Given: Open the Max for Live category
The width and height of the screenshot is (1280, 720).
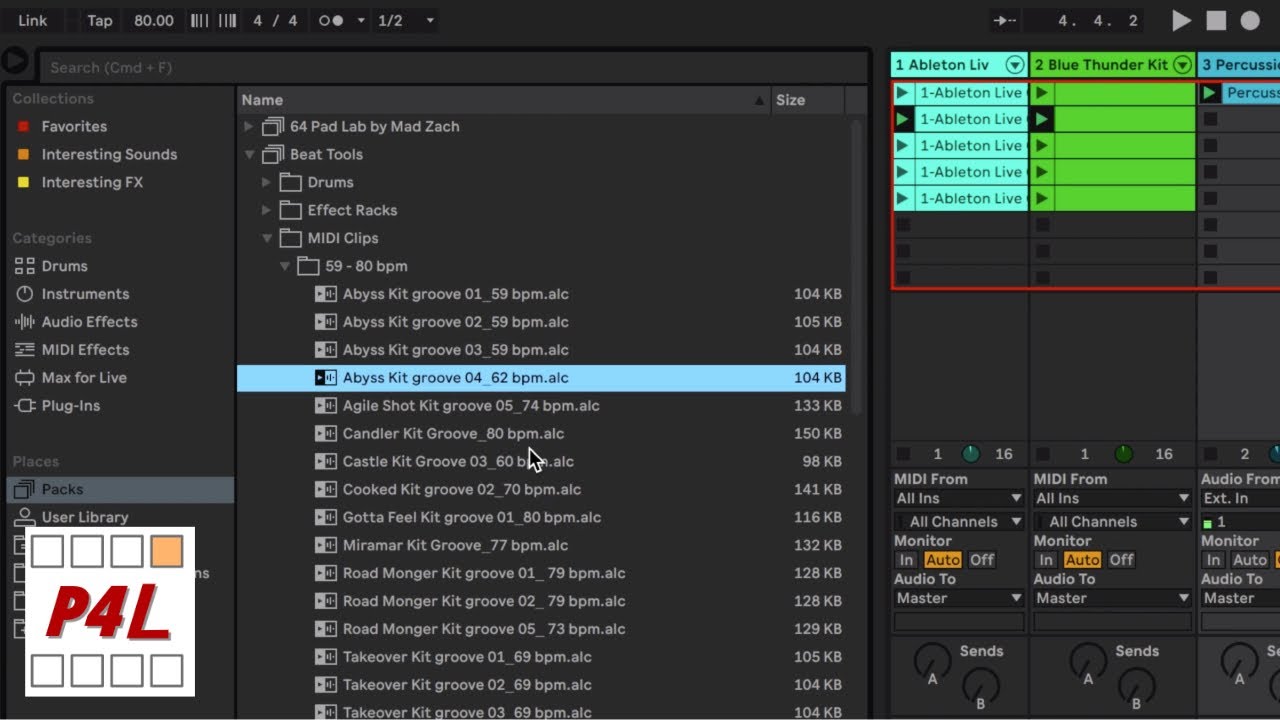Looking at the screenshot, I should click(x=84, y=378).
